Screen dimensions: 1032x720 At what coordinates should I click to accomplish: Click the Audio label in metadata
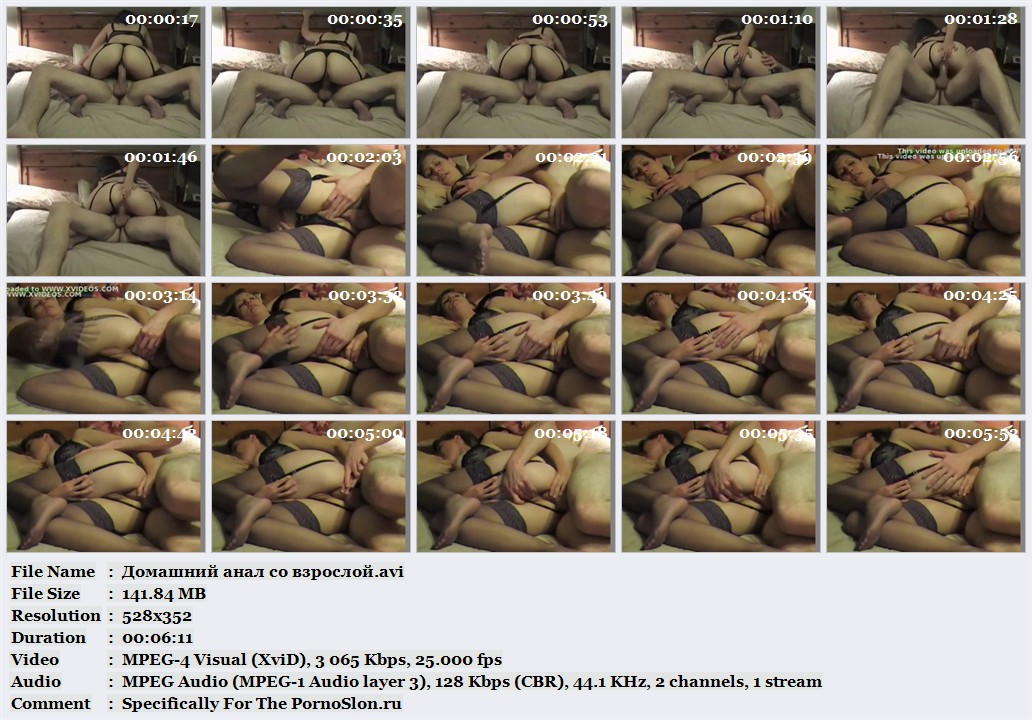tap(36, 682)
